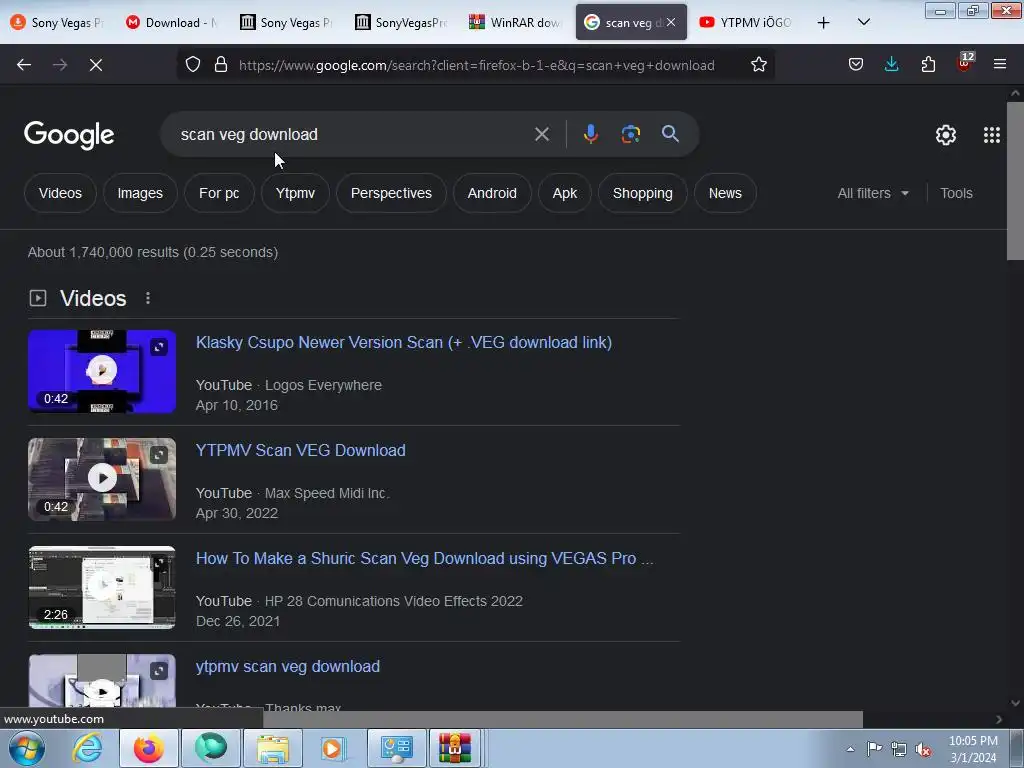The height and width of the screenshot is (768, 1024).
Task: Select the Apk filter chip
Action: click(565, 193)
